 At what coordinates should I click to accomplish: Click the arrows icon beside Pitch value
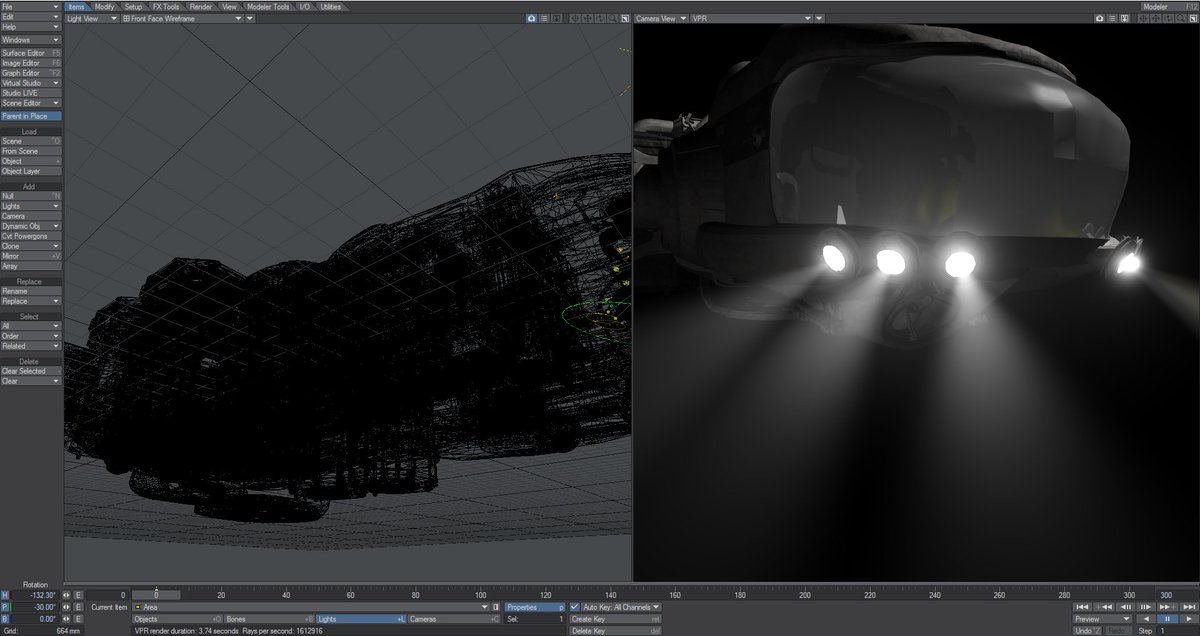click(x=66, y=607)
